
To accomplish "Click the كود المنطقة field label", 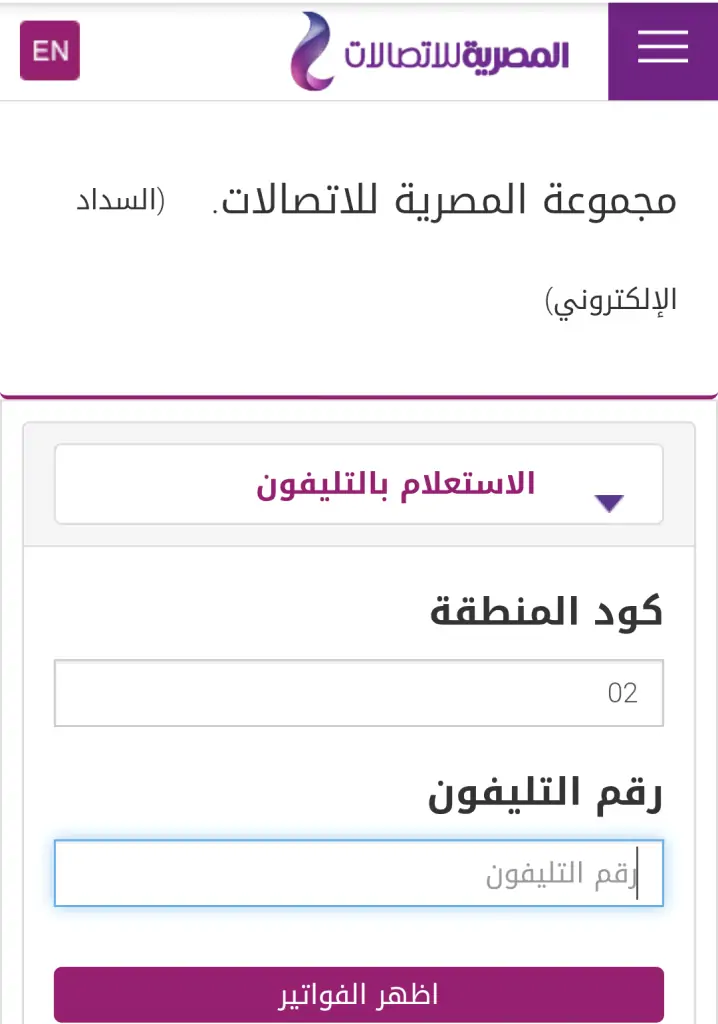I will click(x=546, y=612).
